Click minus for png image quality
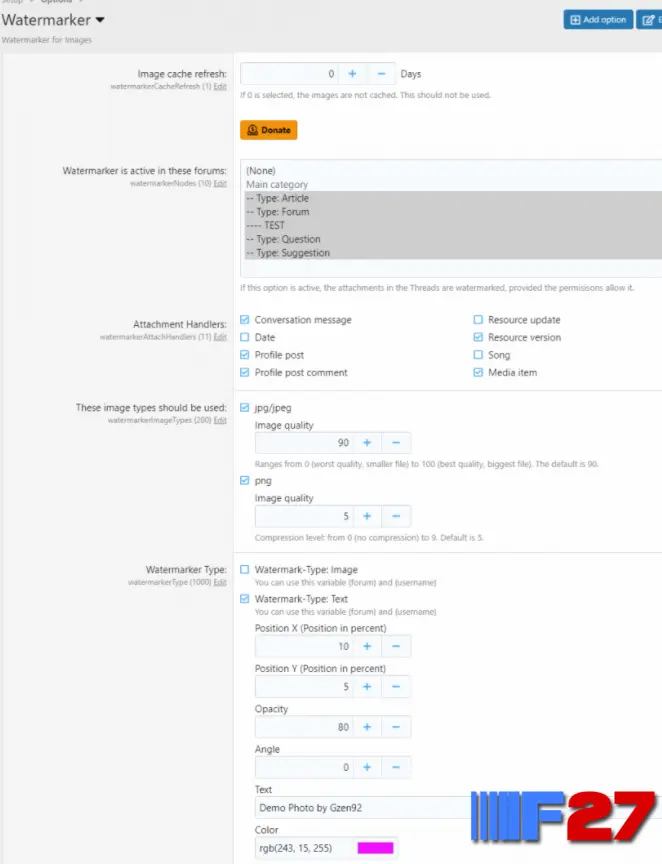The image size is (662, 864). [x=396, y=517]
